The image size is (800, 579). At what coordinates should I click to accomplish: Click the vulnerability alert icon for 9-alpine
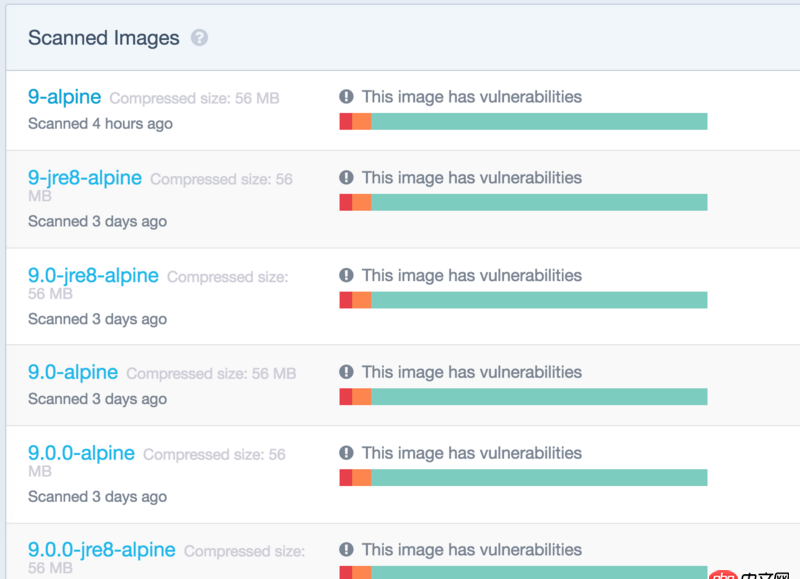tap(345, 96)
